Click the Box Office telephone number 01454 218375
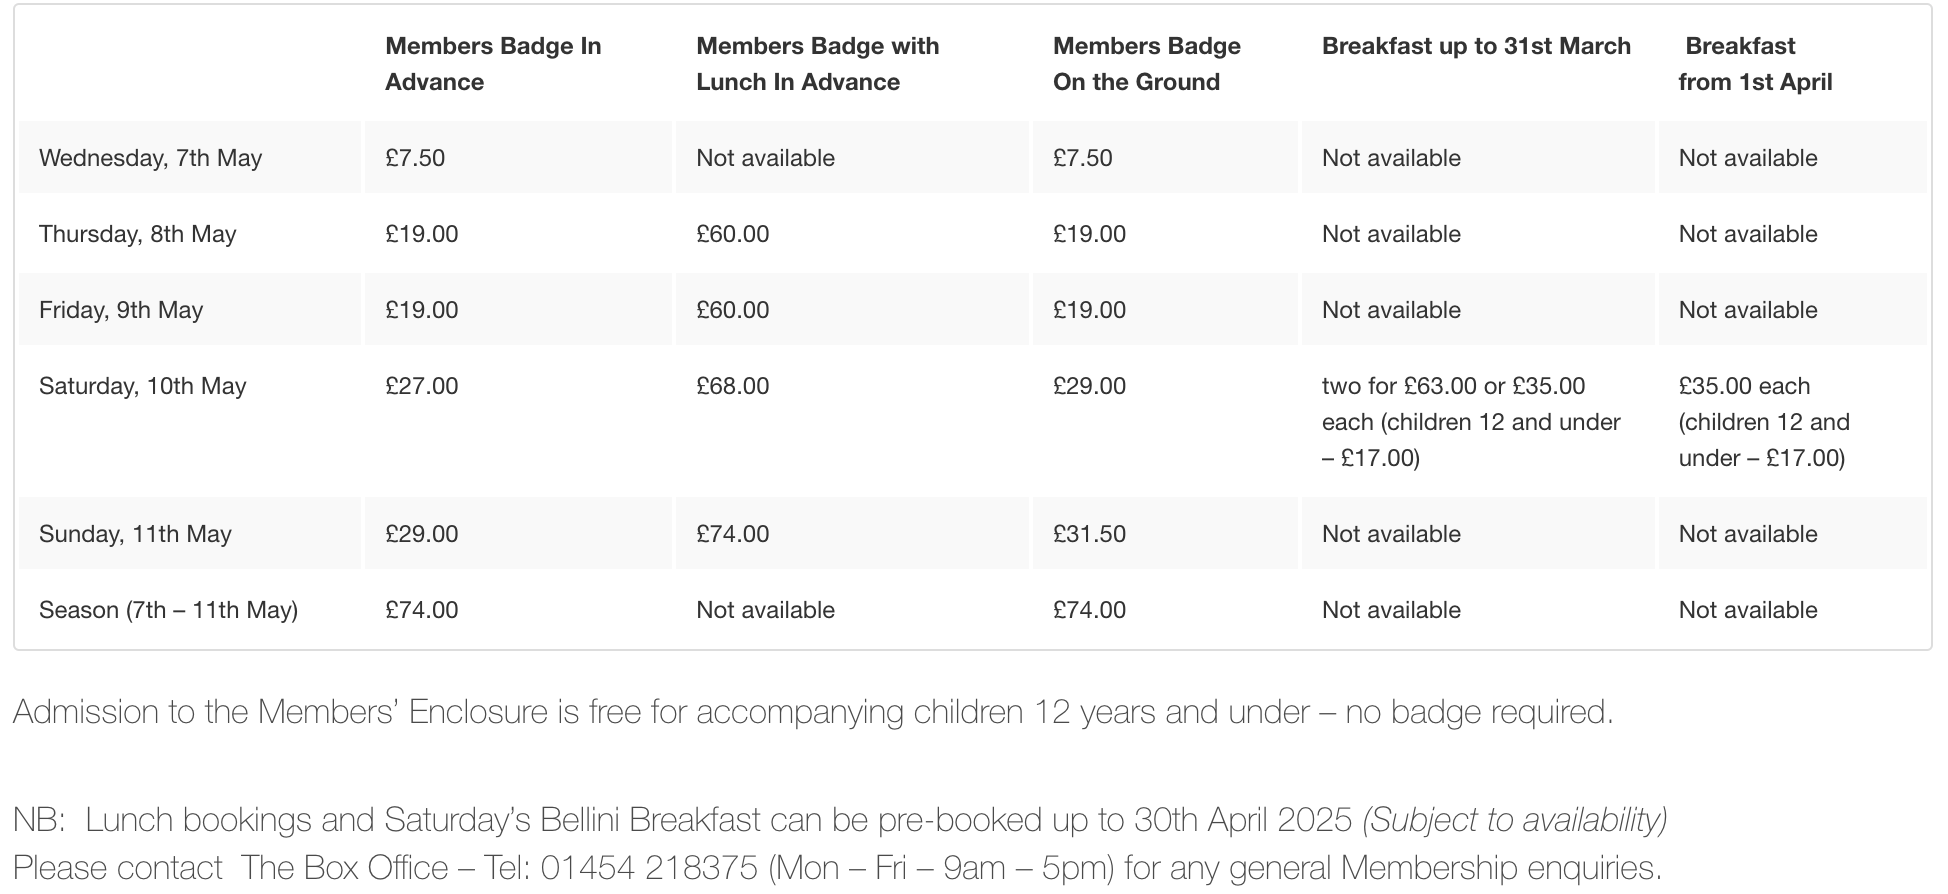Viewport: 1948px width, 894px height. (x=648, y=867)
